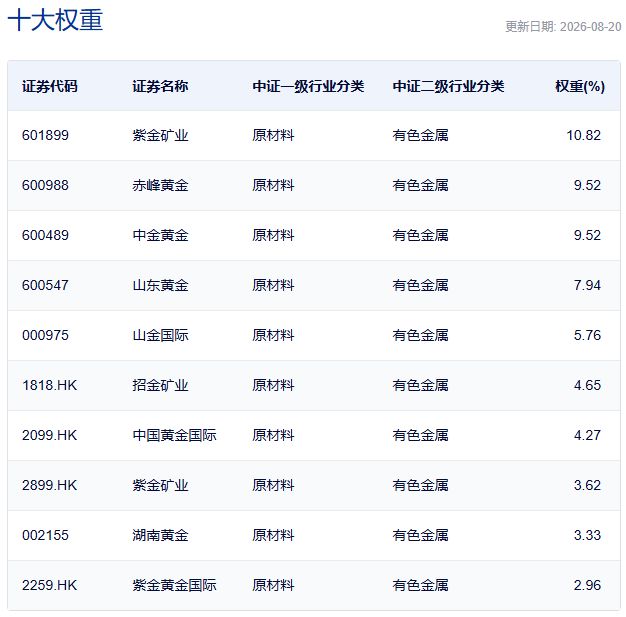The width and height of the screenshot is (626, 617).
Task: Click the 9.52 weight for 赤峰黄金
Action: [x=587, y=185]
